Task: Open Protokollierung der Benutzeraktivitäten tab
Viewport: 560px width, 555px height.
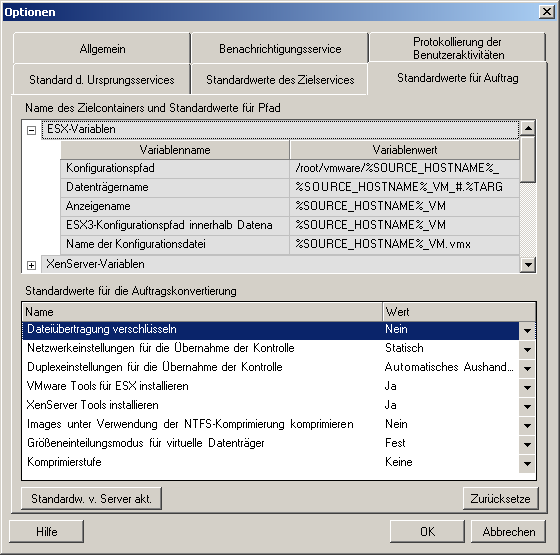Action: [x=458, y=48]
